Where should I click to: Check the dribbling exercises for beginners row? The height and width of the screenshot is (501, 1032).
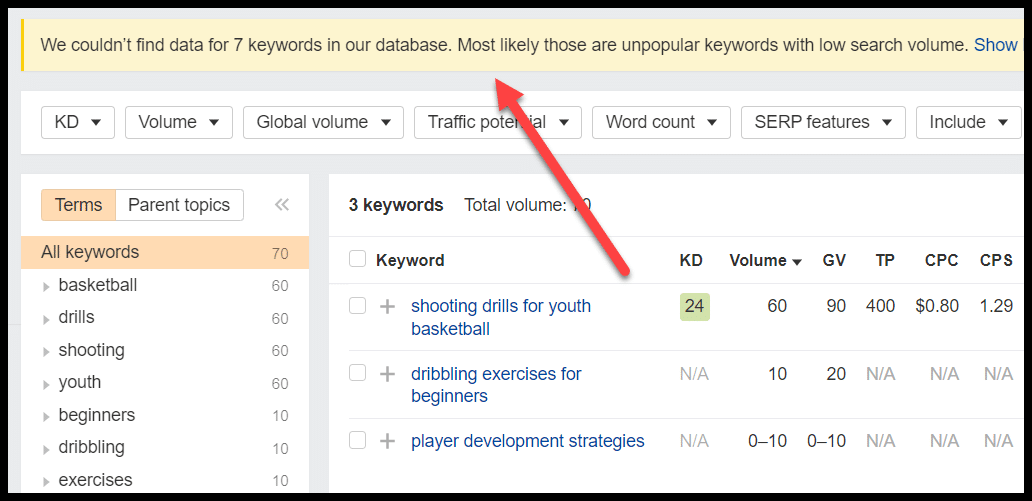click(357, 374)
